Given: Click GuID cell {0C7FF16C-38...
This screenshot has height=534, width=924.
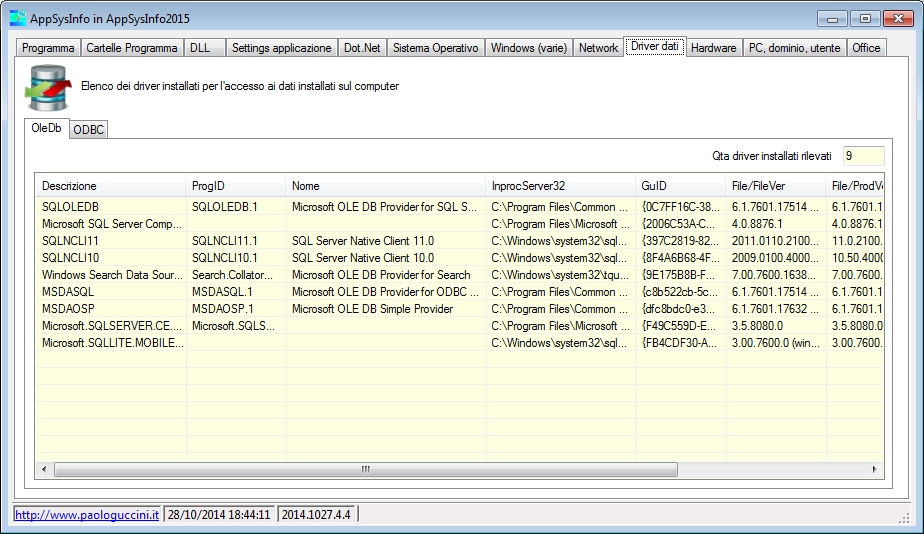Looking at the screenshot, I should (x=681, y=207).
